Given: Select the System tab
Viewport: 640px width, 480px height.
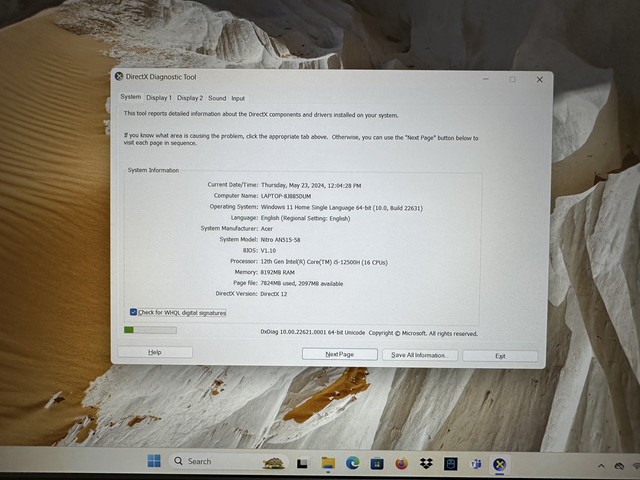Looking at the screenshot, I should (131, 97).
